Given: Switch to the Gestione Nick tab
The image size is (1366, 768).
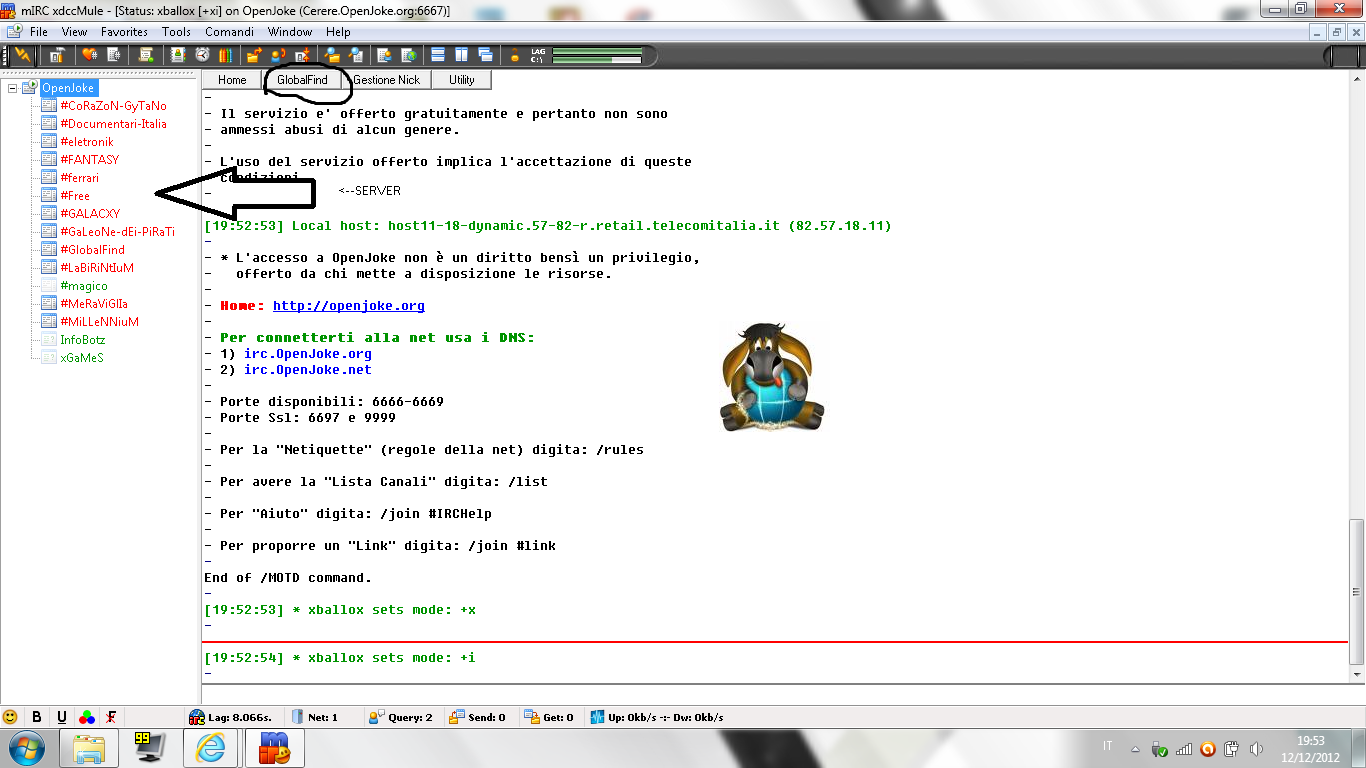Looking at the screenshot, I should coord(387,80).
